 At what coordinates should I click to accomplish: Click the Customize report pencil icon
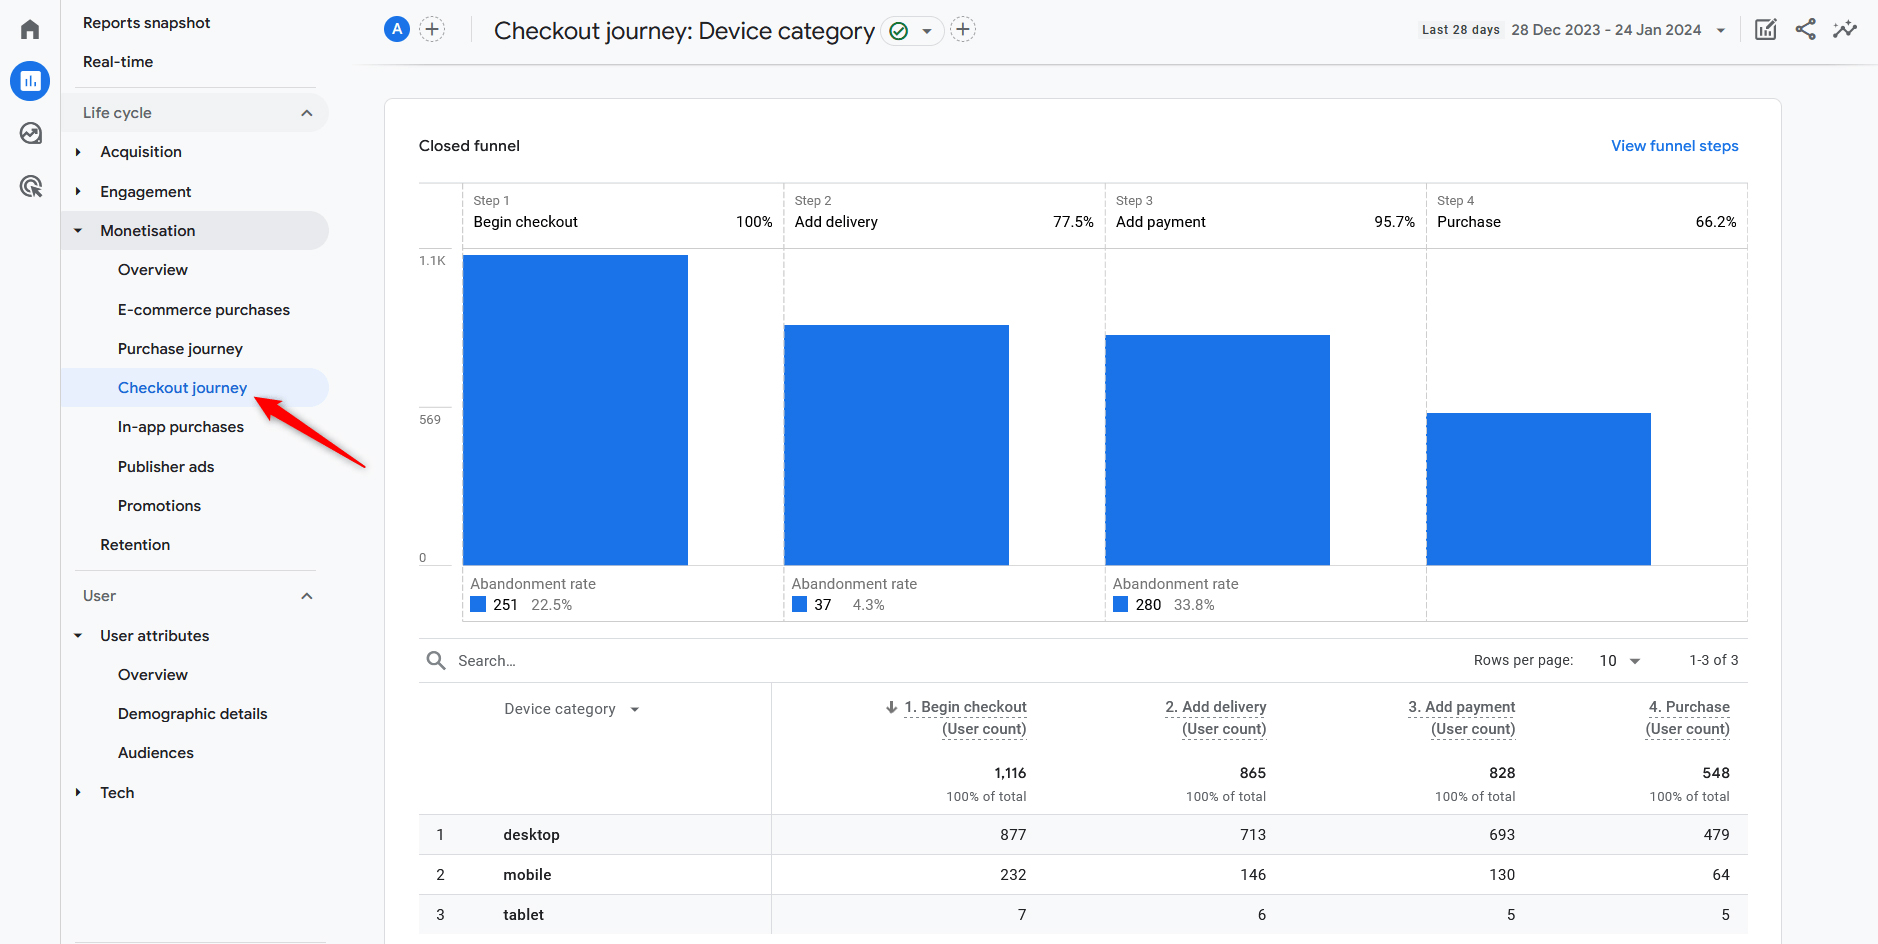pyautogui.click(x=1764, y=29)
